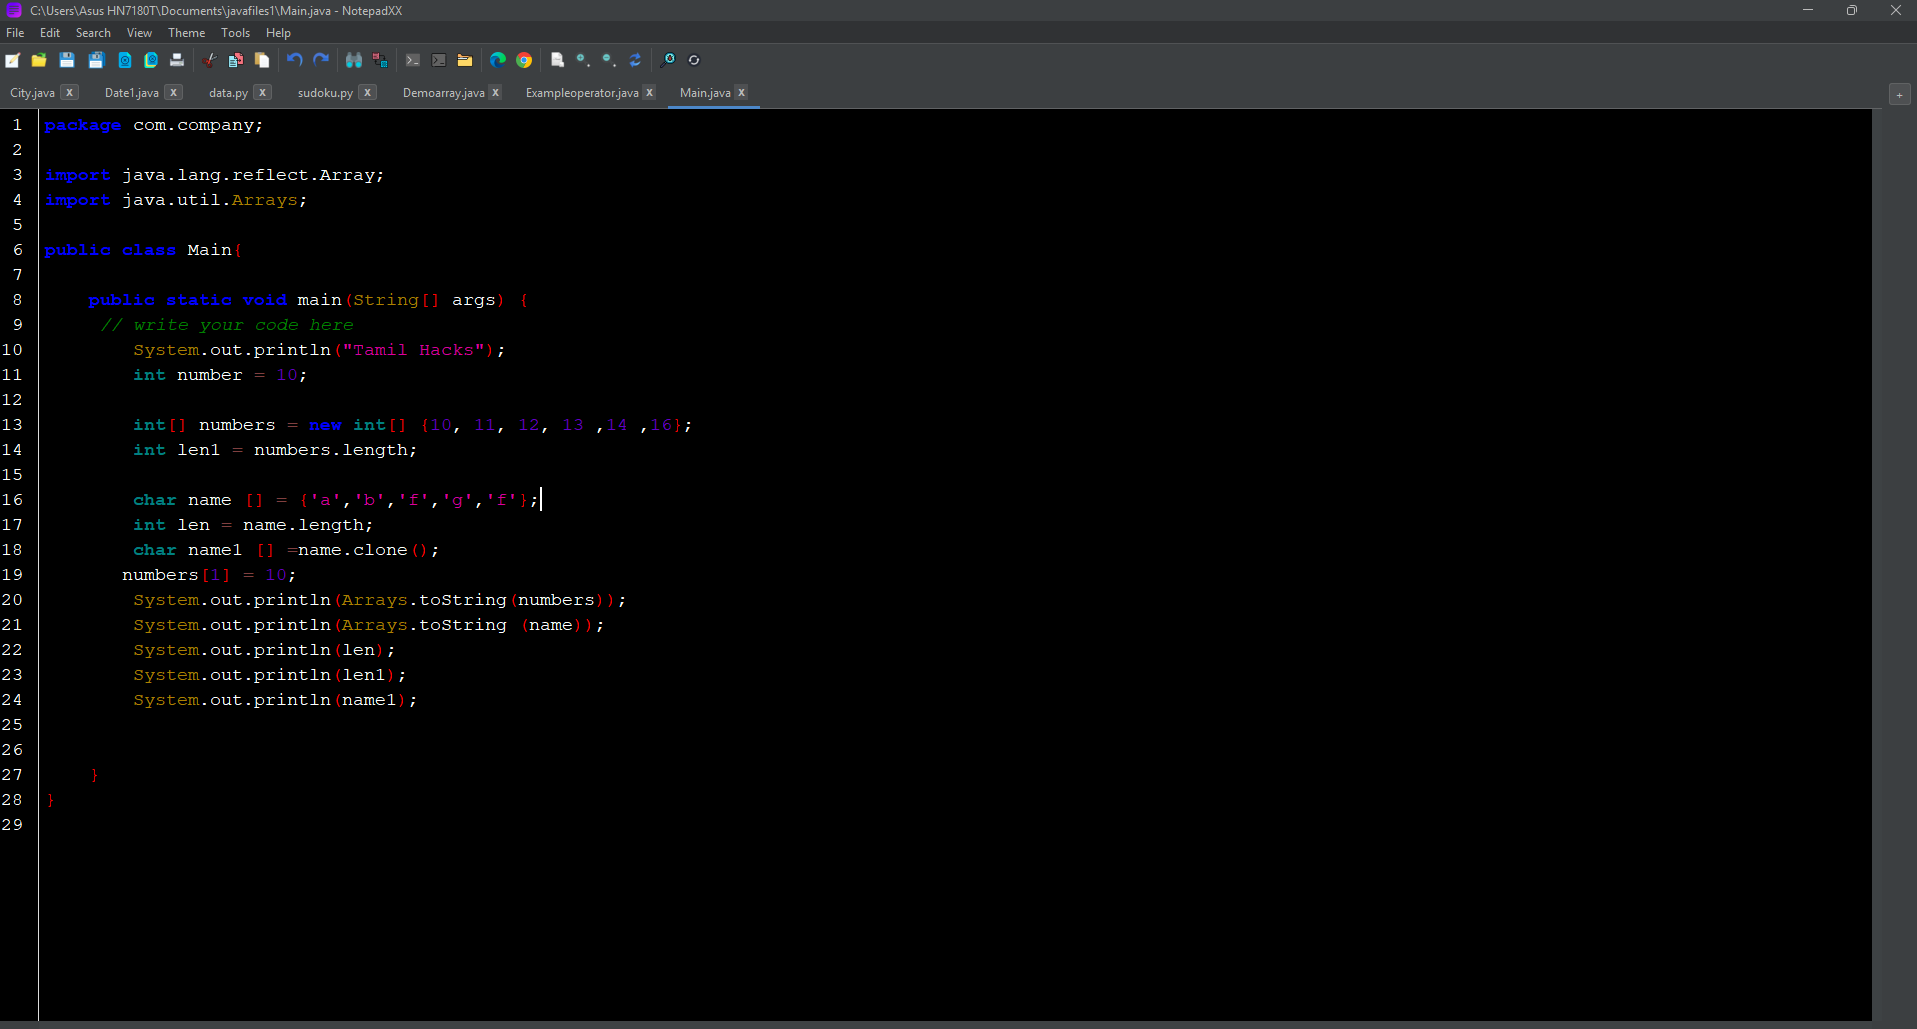
Task: Zoom in with the plus icon
Action: (583, 60)
